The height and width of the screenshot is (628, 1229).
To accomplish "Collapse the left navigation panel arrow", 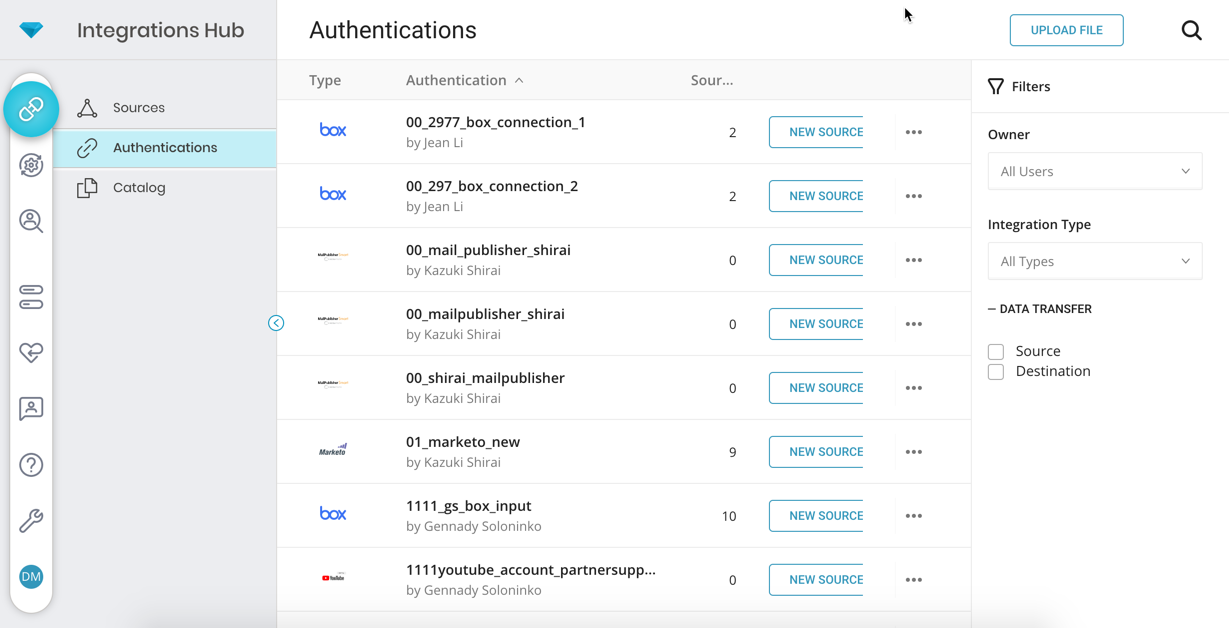I will coord(276,323).
